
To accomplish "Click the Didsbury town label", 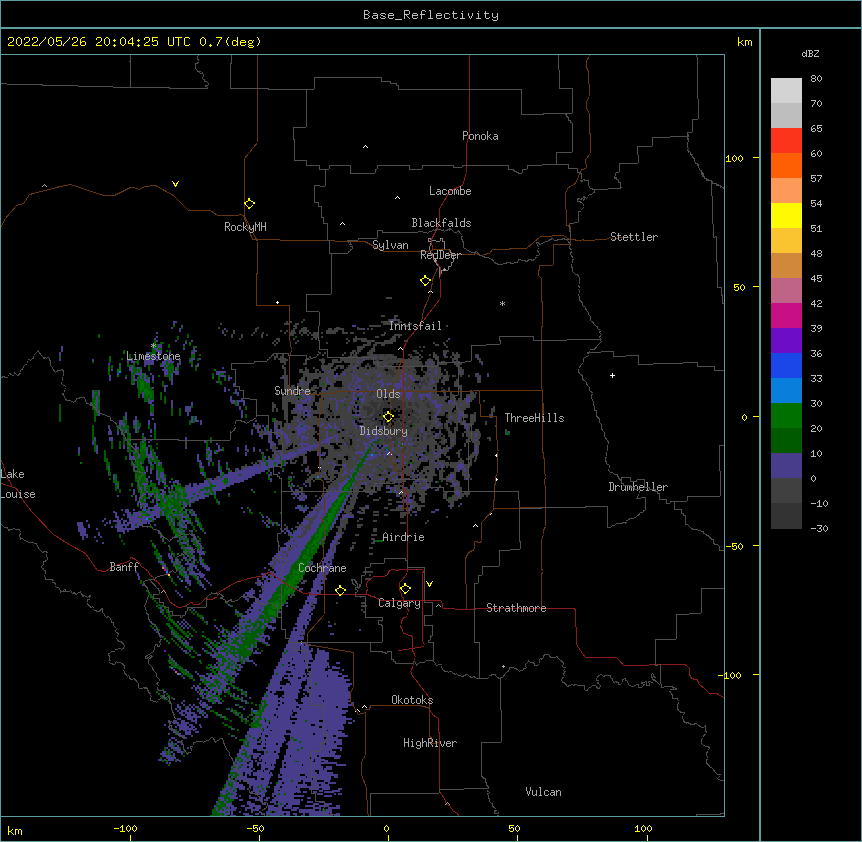I will pyautogui.click(x=384, y=431).
